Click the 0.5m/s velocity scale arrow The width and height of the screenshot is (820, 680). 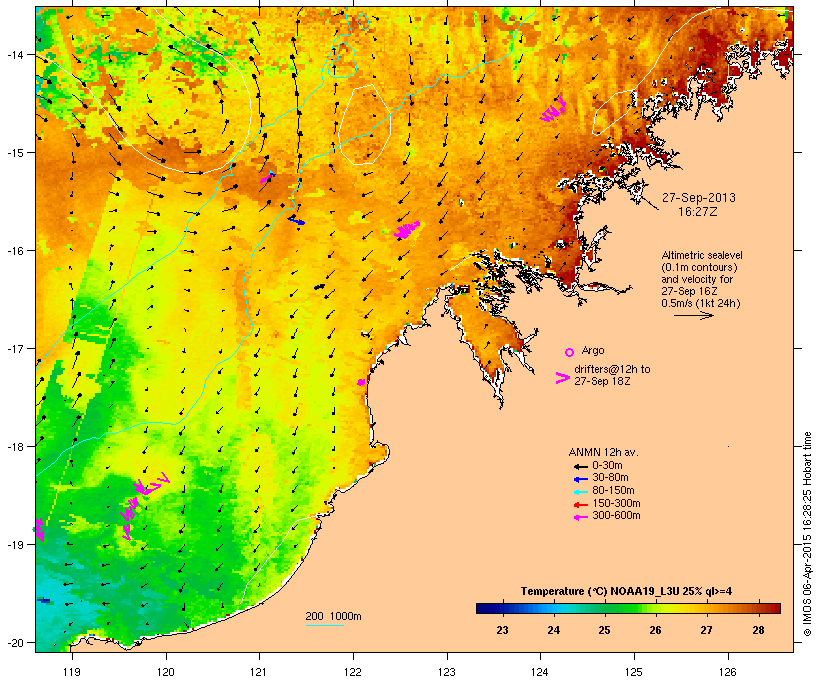(693, 315)
